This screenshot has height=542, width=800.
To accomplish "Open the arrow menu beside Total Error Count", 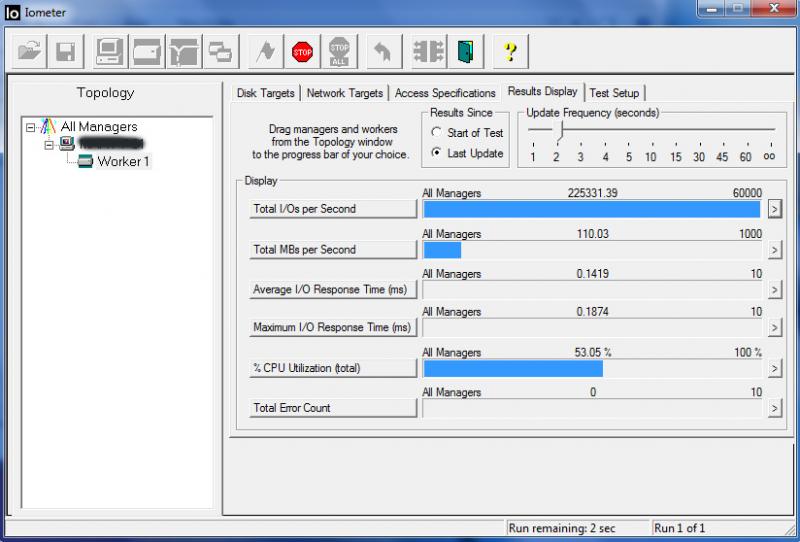I will point(774,408).
